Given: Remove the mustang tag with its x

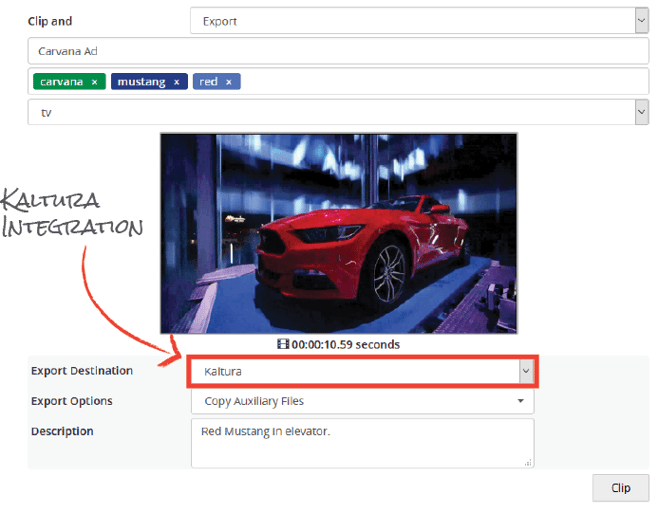Looking at the screenshot, I should [176, 82].
